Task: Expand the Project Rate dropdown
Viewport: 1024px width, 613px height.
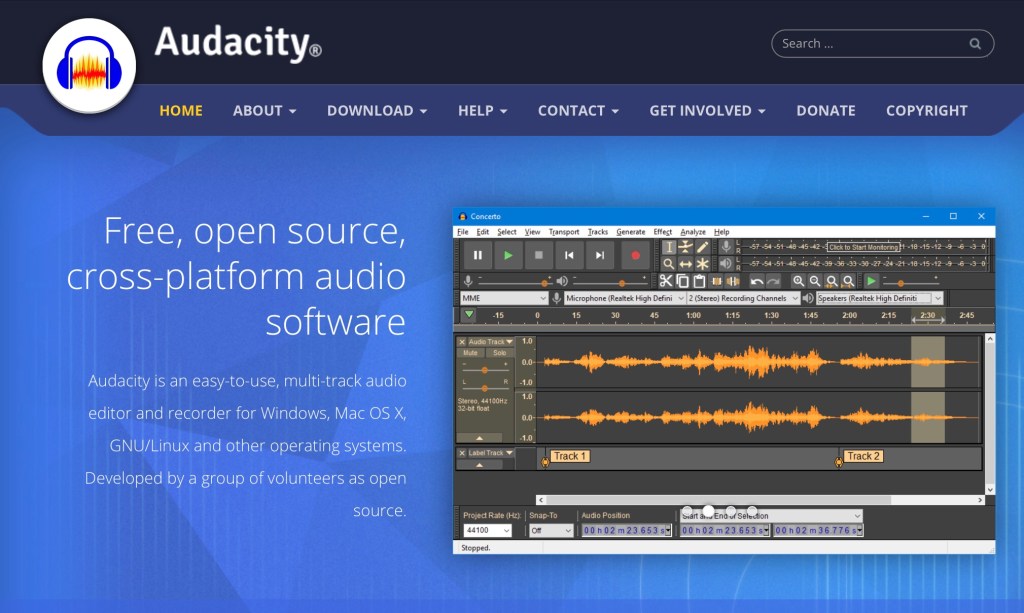Action: 505,531
